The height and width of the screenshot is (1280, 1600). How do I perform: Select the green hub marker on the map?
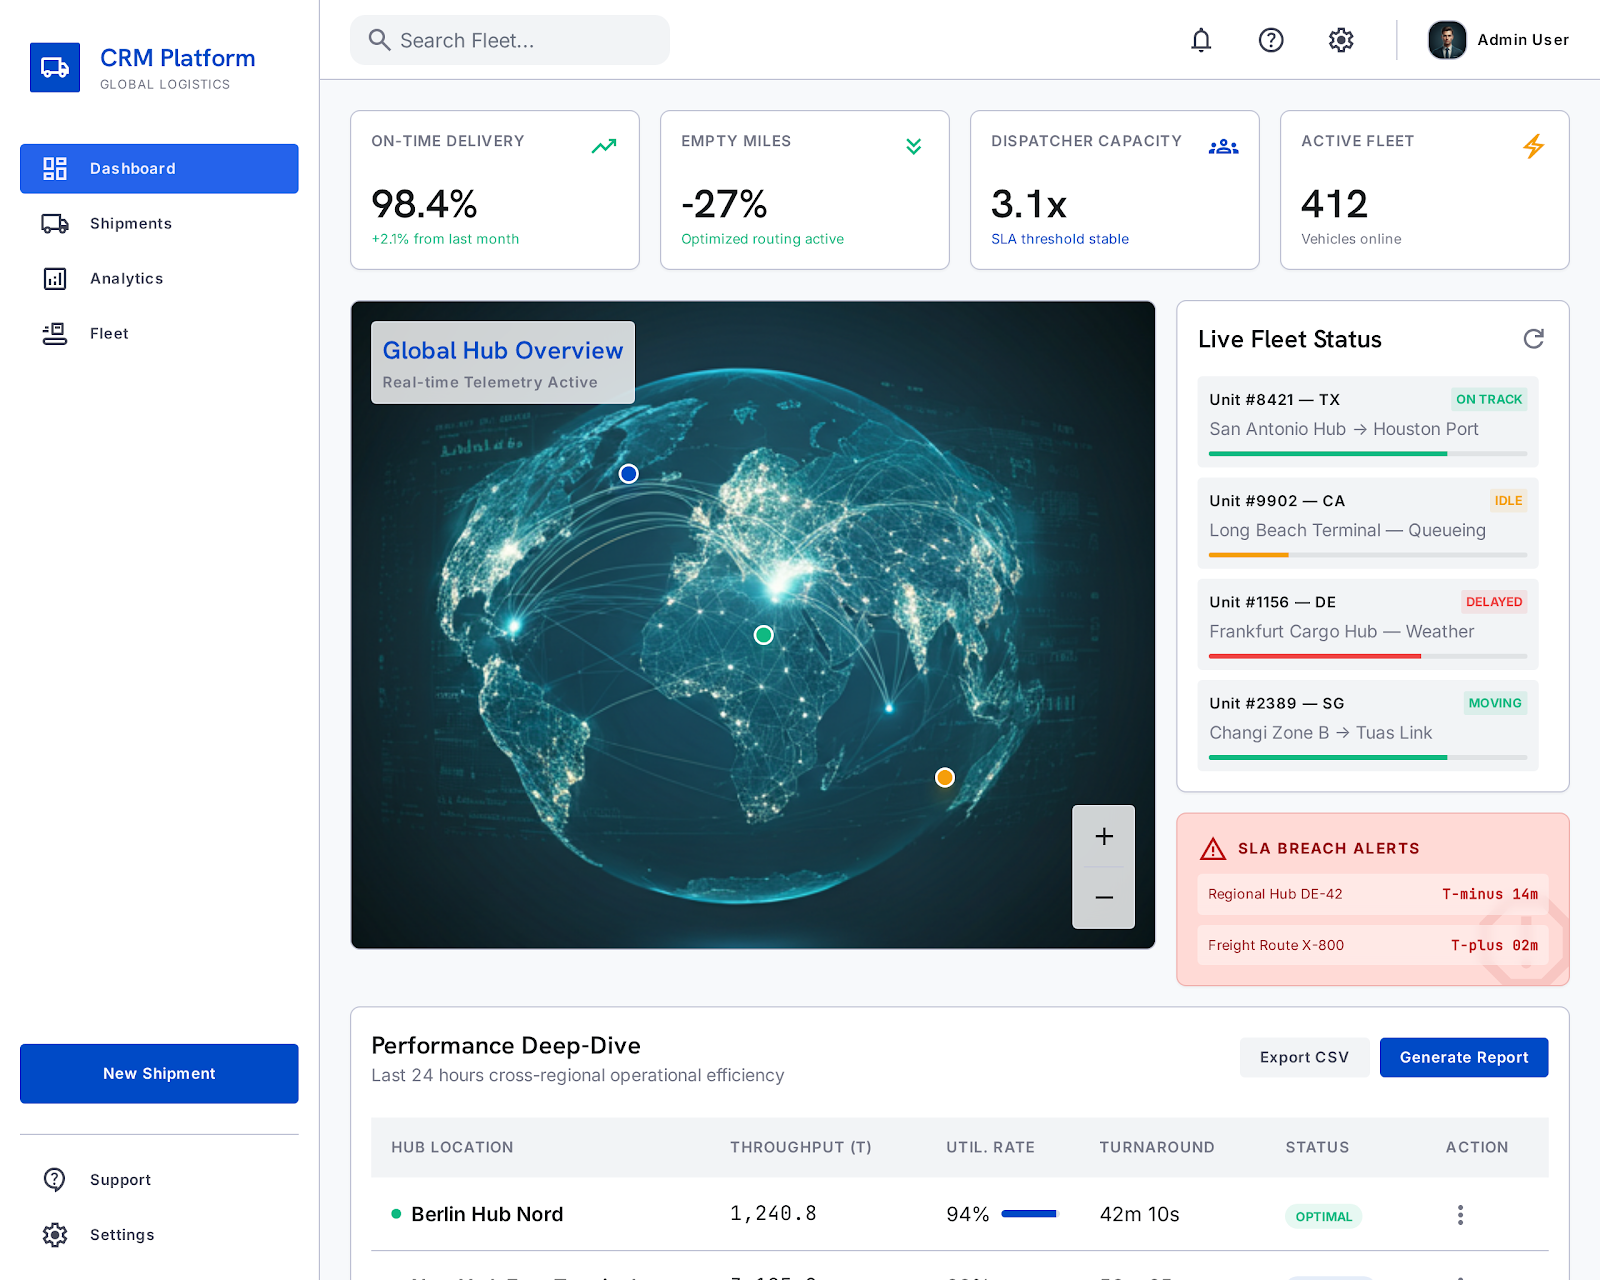pos(764,635)
